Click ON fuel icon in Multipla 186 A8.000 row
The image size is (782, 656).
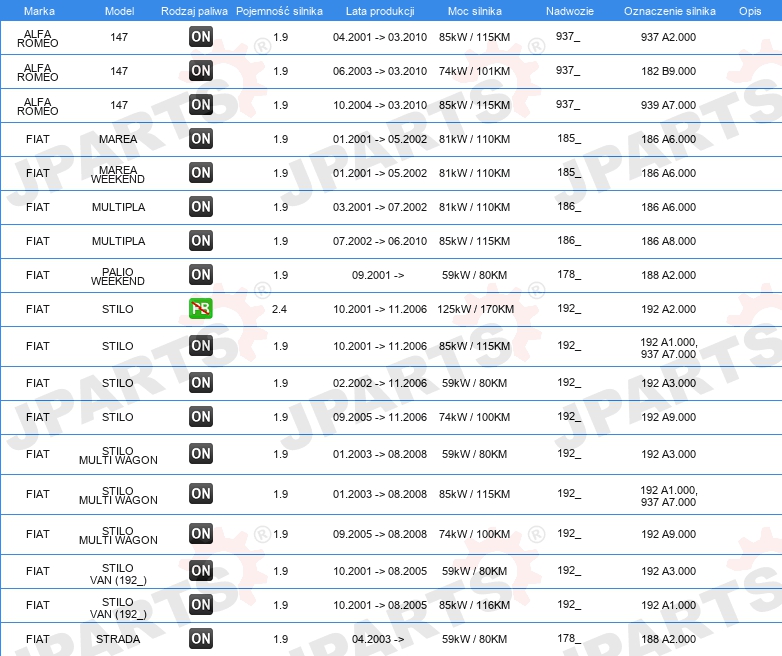point(201,240)
